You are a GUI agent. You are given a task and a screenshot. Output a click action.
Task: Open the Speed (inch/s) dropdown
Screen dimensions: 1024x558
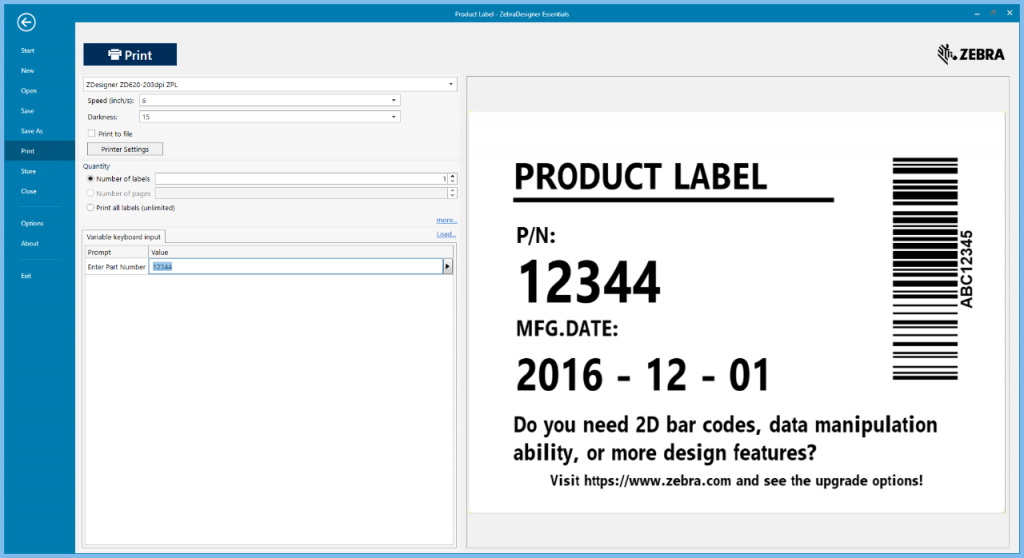coord(394,100)
